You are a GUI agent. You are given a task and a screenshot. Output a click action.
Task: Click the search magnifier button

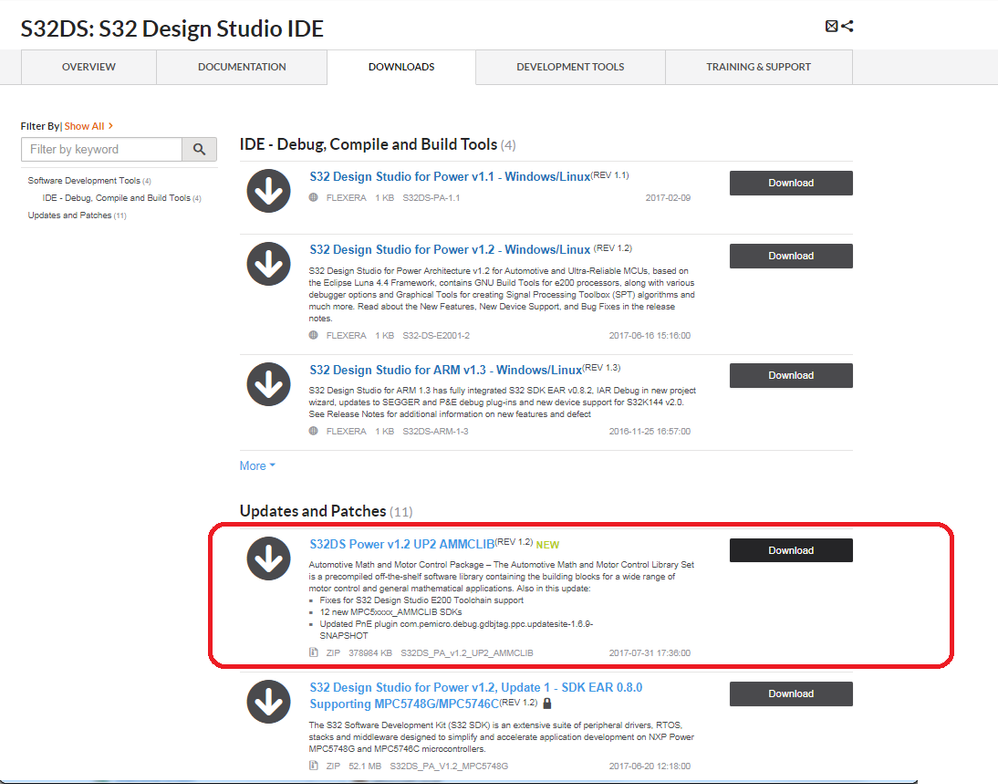pos(199,150)
